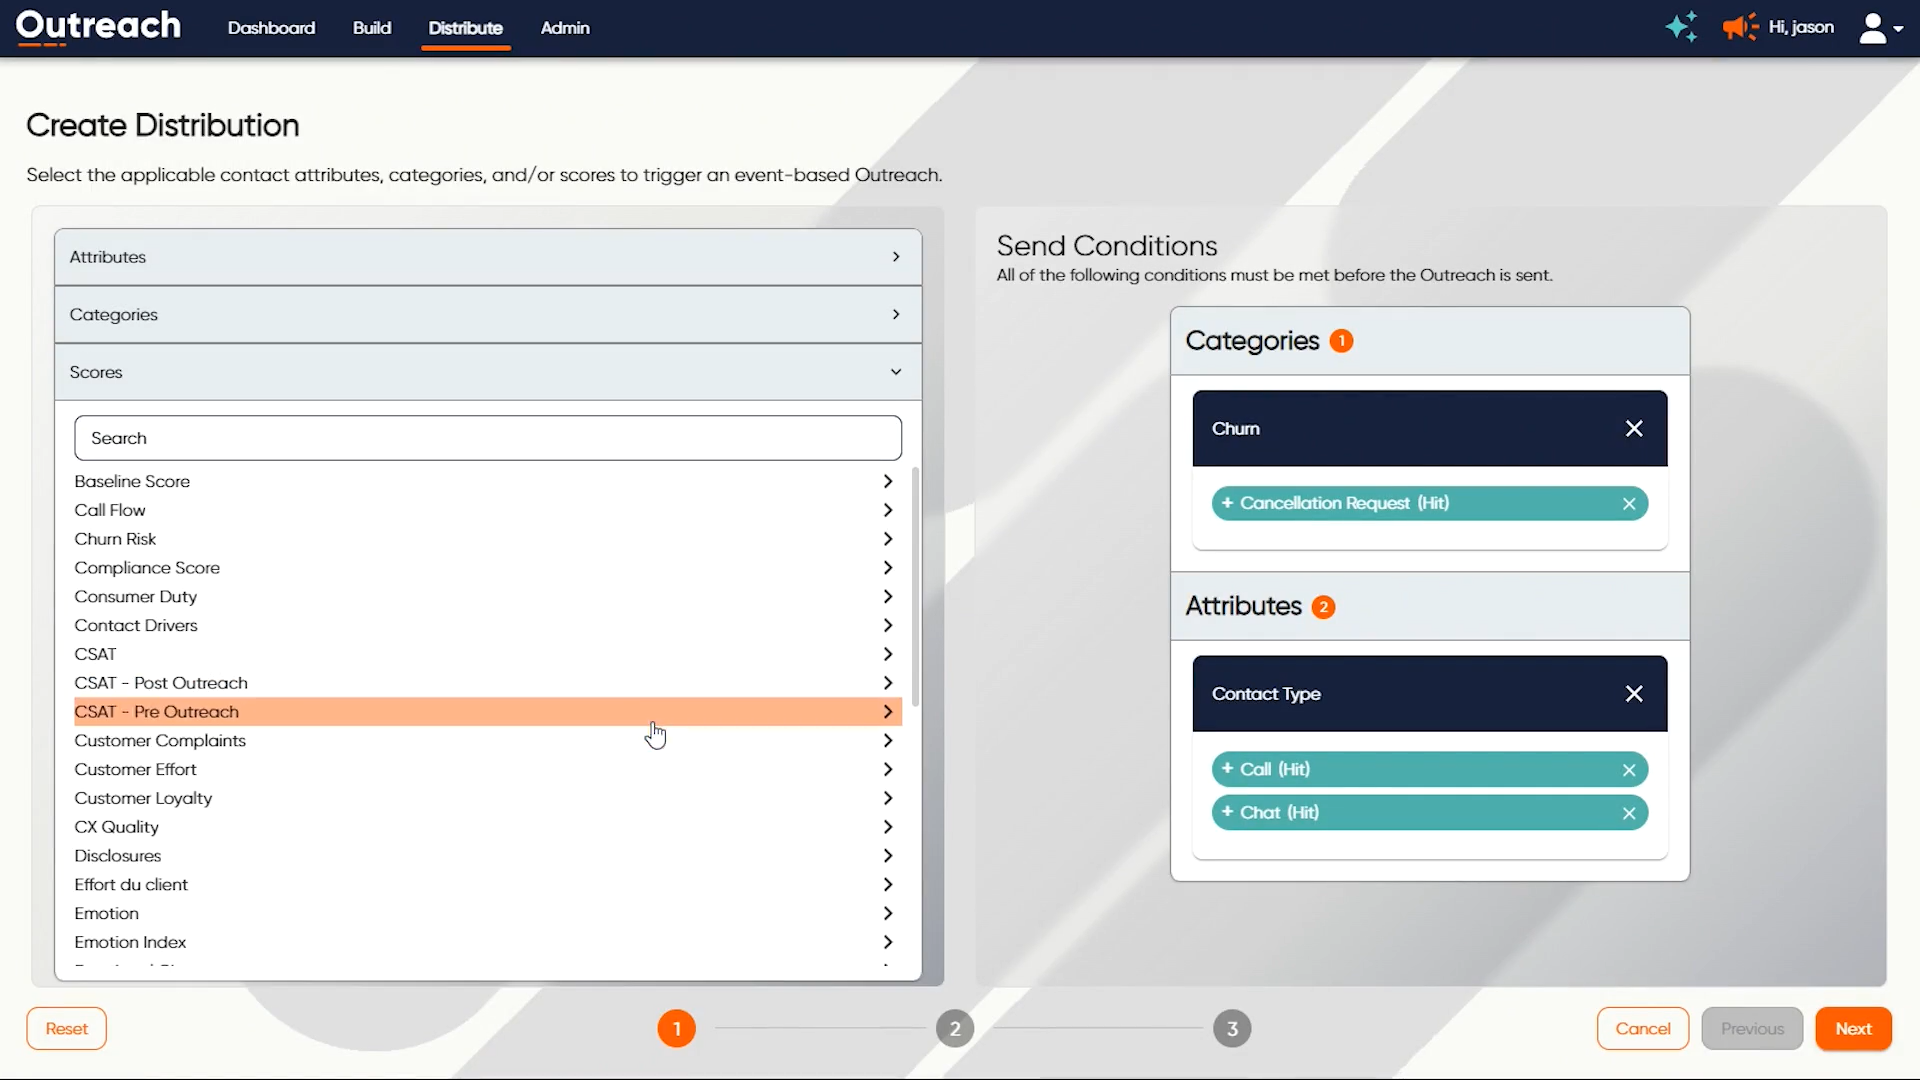Remove the Call (Hit) chip
The height and width of the screenshot is (1080, 1920).
pyautogui.click(x=1629, y=770)
